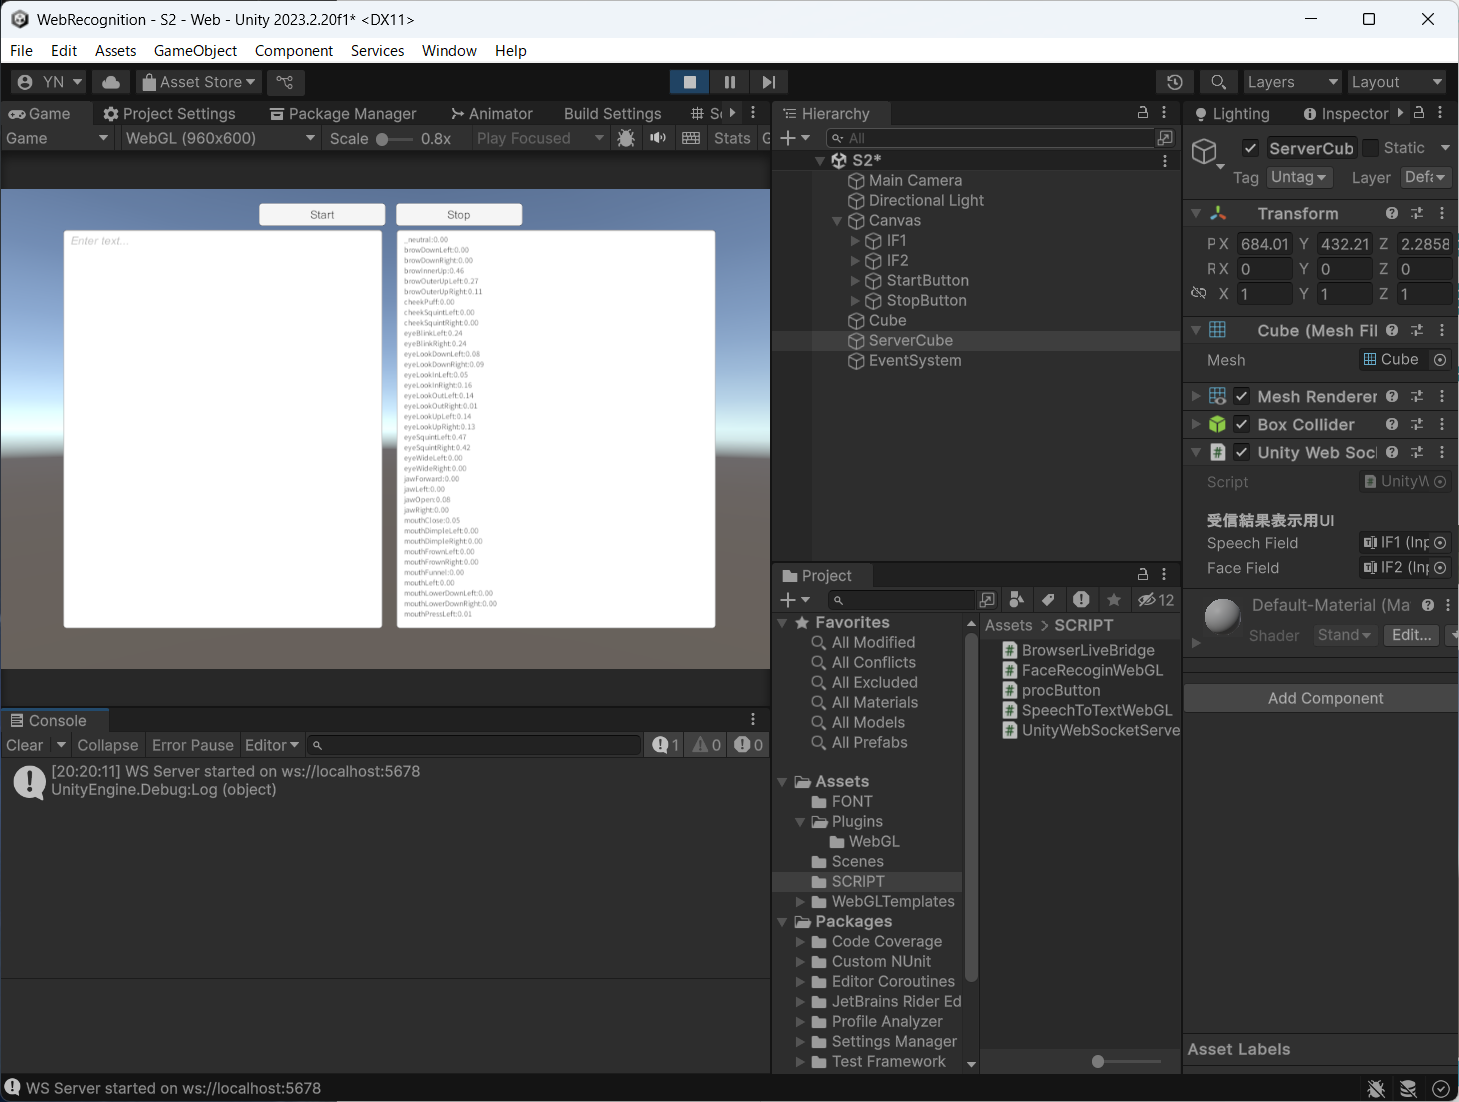Screen dimensions: 1459x1102
Task: Open the Undo History icon
Action: click(1175, 82)
